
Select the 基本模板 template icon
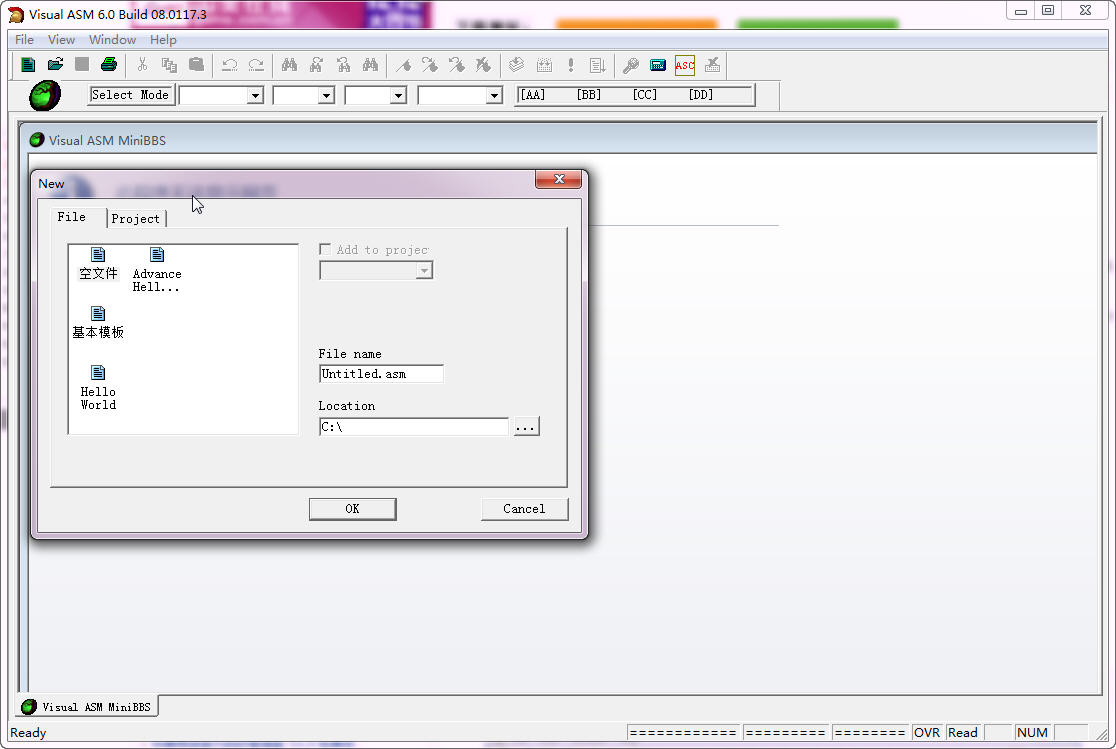98,323
